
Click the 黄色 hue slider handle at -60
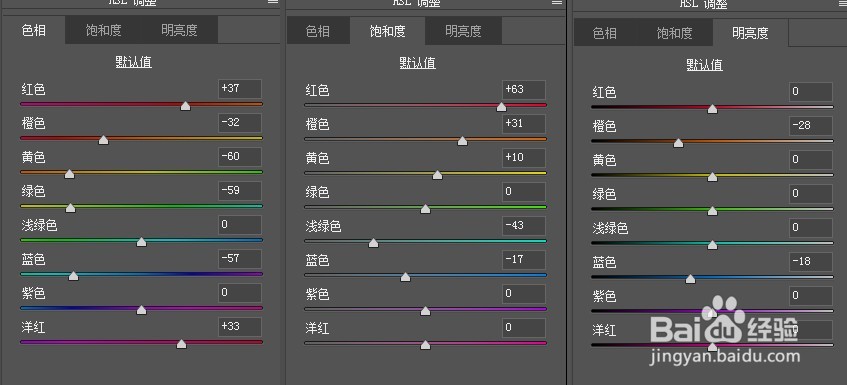[x=69, y=174]
